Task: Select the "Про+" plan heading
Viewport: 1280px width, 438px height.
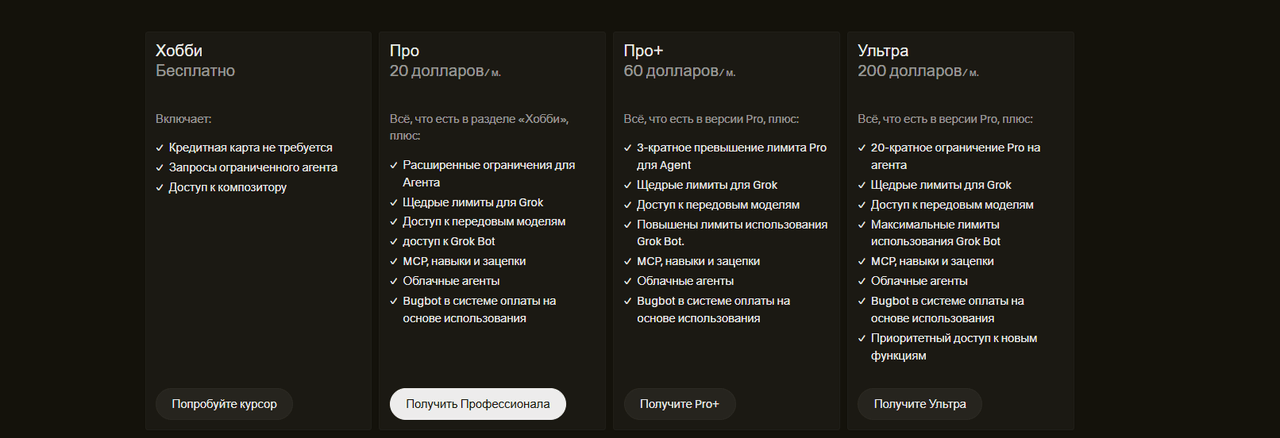Action: point(644,50)
